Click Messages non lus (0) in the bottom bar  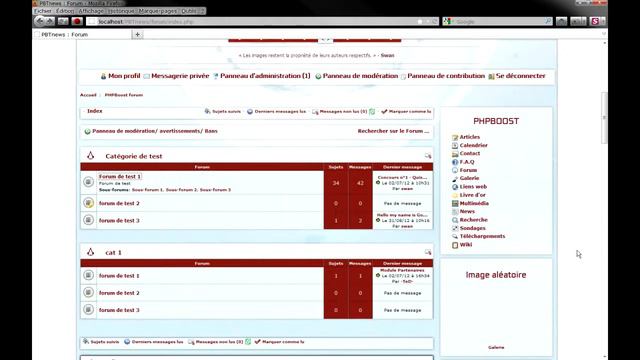[x=219, y=342]
